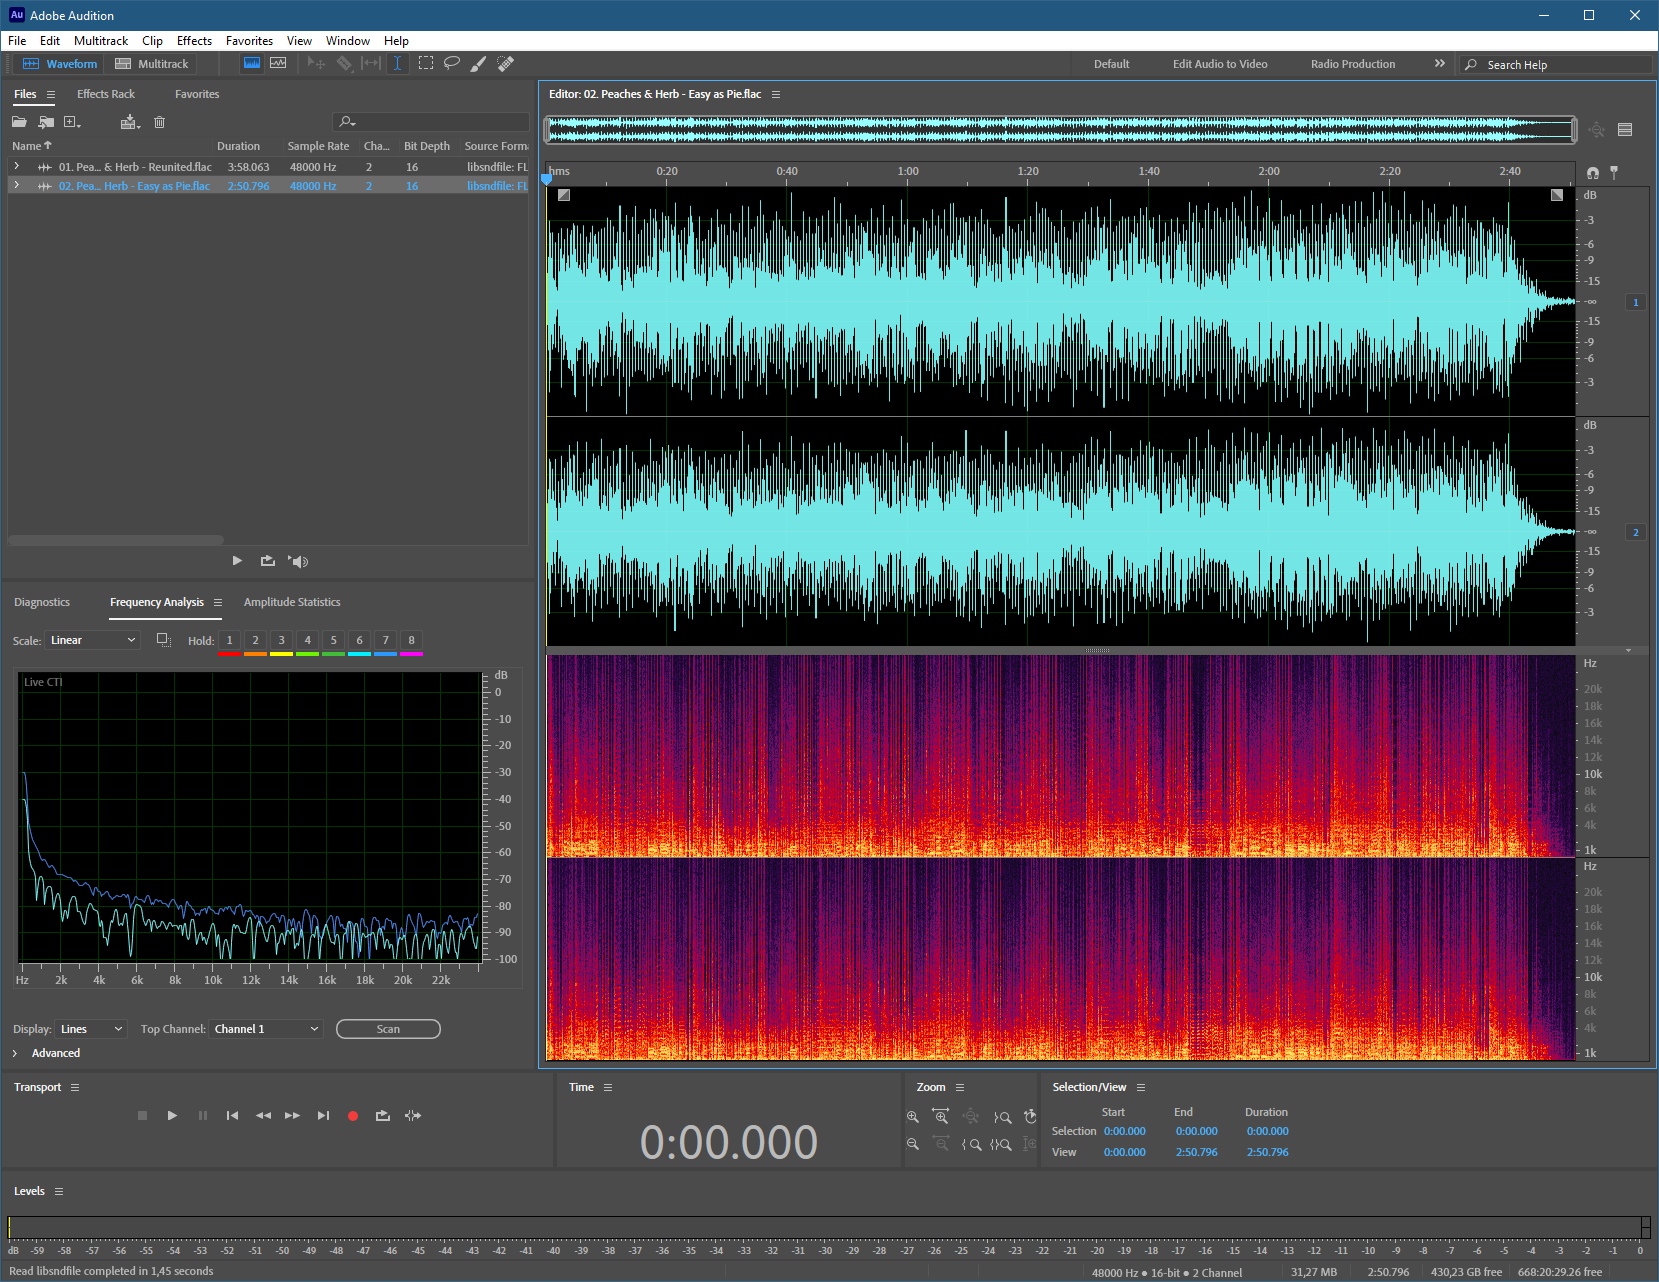Click the Transport play button

pyautogui.click(x=172, y=1115)
